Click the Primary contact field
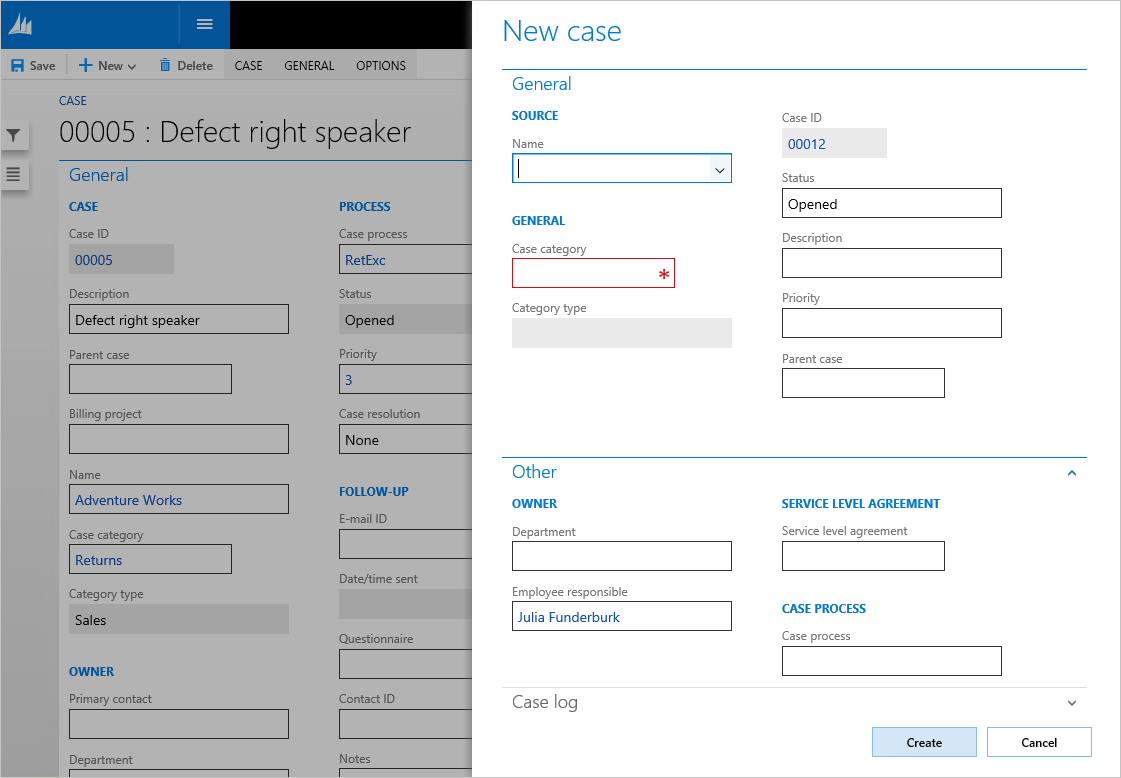 click(179, 724)
